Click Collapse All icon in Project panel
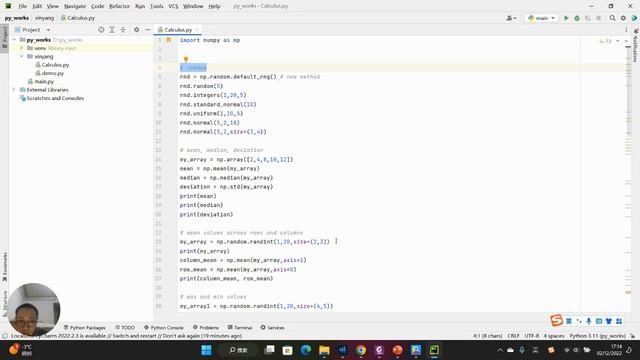Viewport: 640px width, 360px height. pos(123,30)
